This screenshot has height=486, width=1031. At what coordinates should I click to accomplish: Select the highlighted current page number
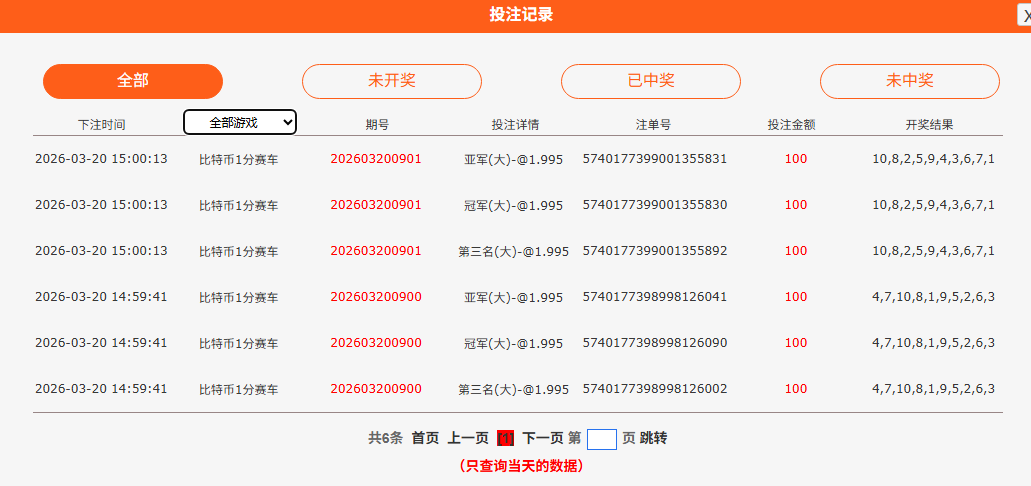point(505,438)
